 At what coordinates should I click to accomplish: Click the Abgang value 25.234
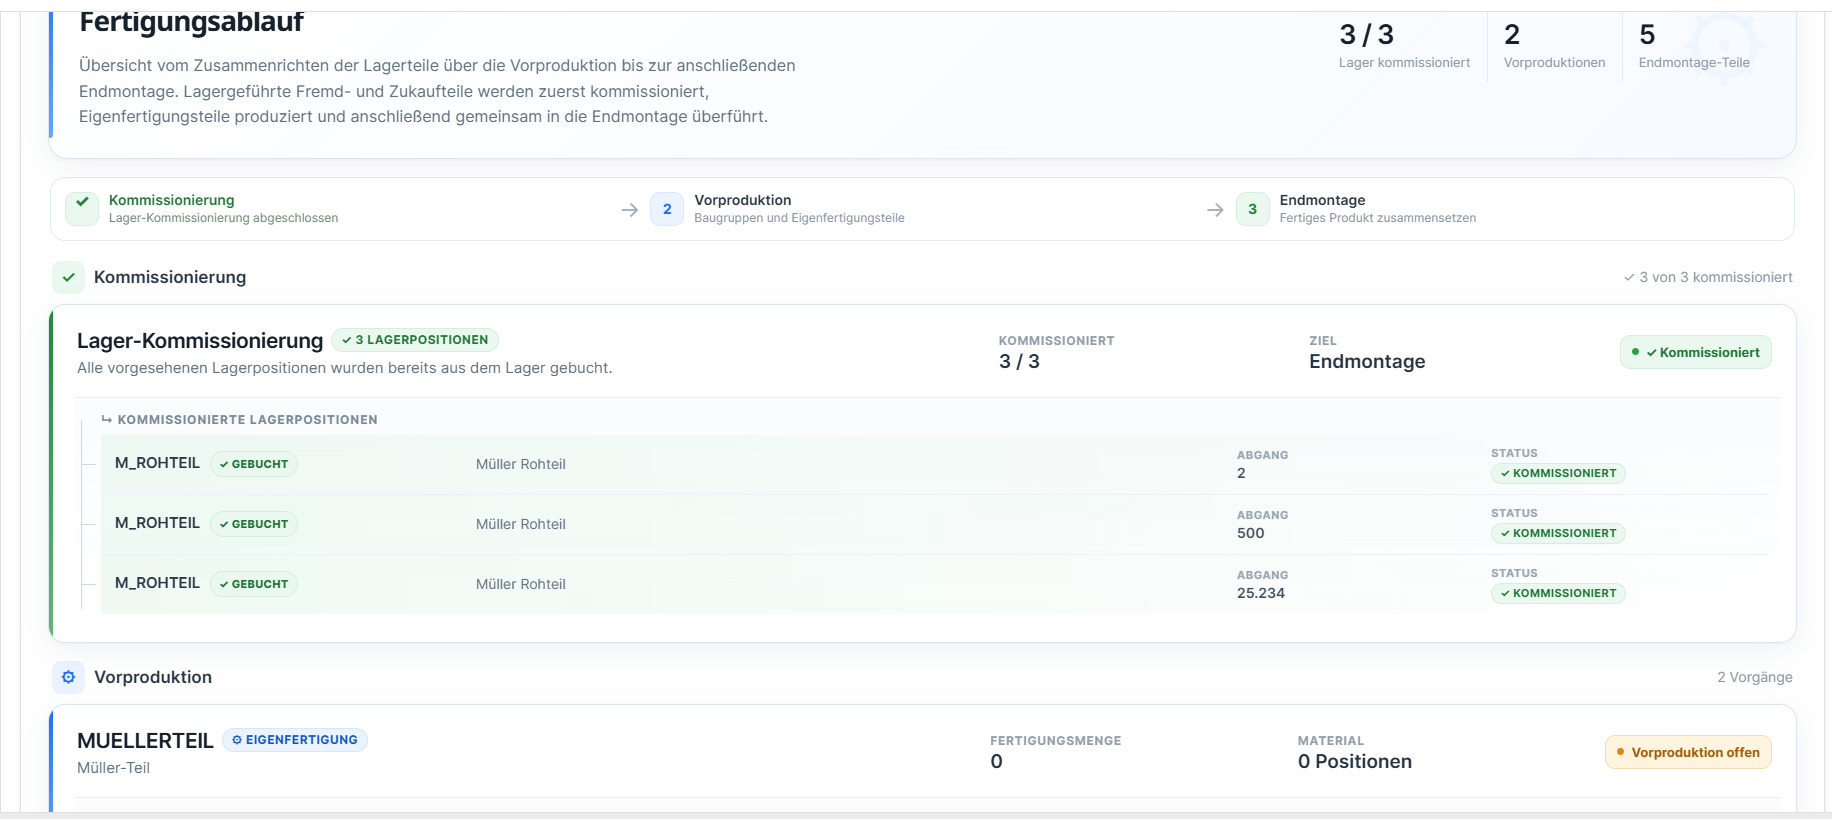pyautogui.click(x=1261, y=593)
